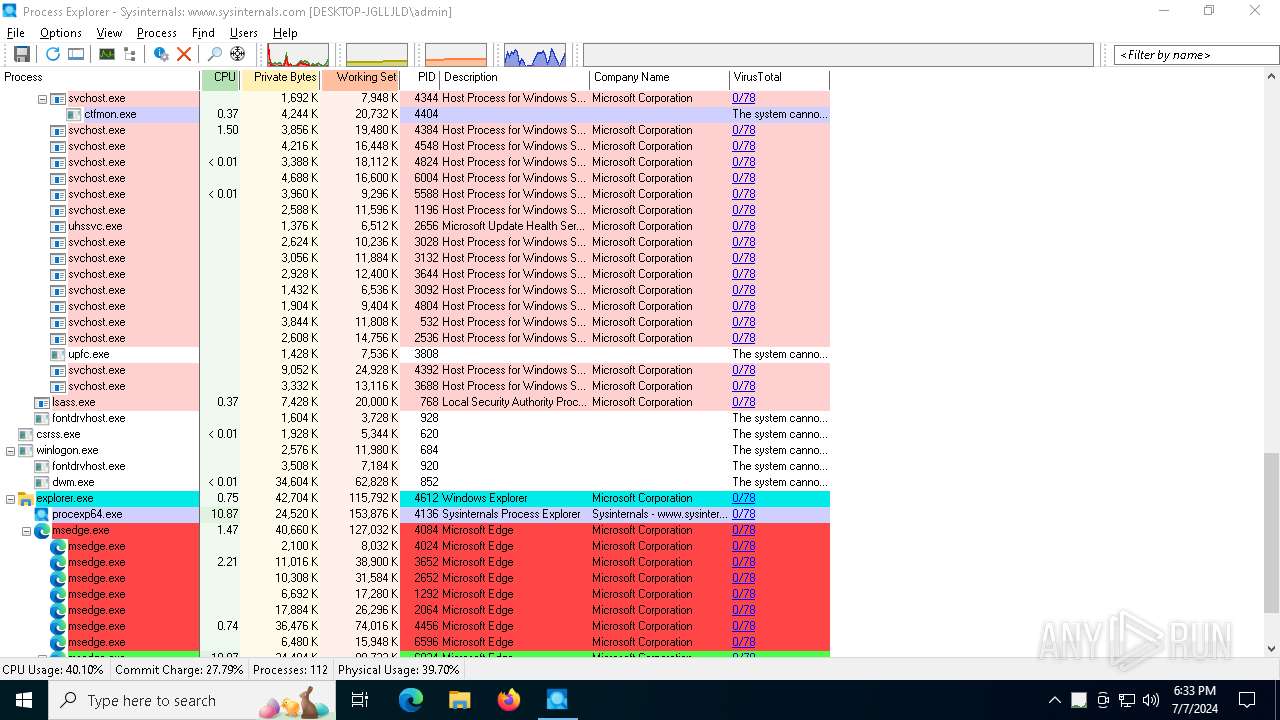This screenshot has height=720, width=1280.
Task: Click the msedge.exe PID 4456 icon
Action: coord(58,626)
